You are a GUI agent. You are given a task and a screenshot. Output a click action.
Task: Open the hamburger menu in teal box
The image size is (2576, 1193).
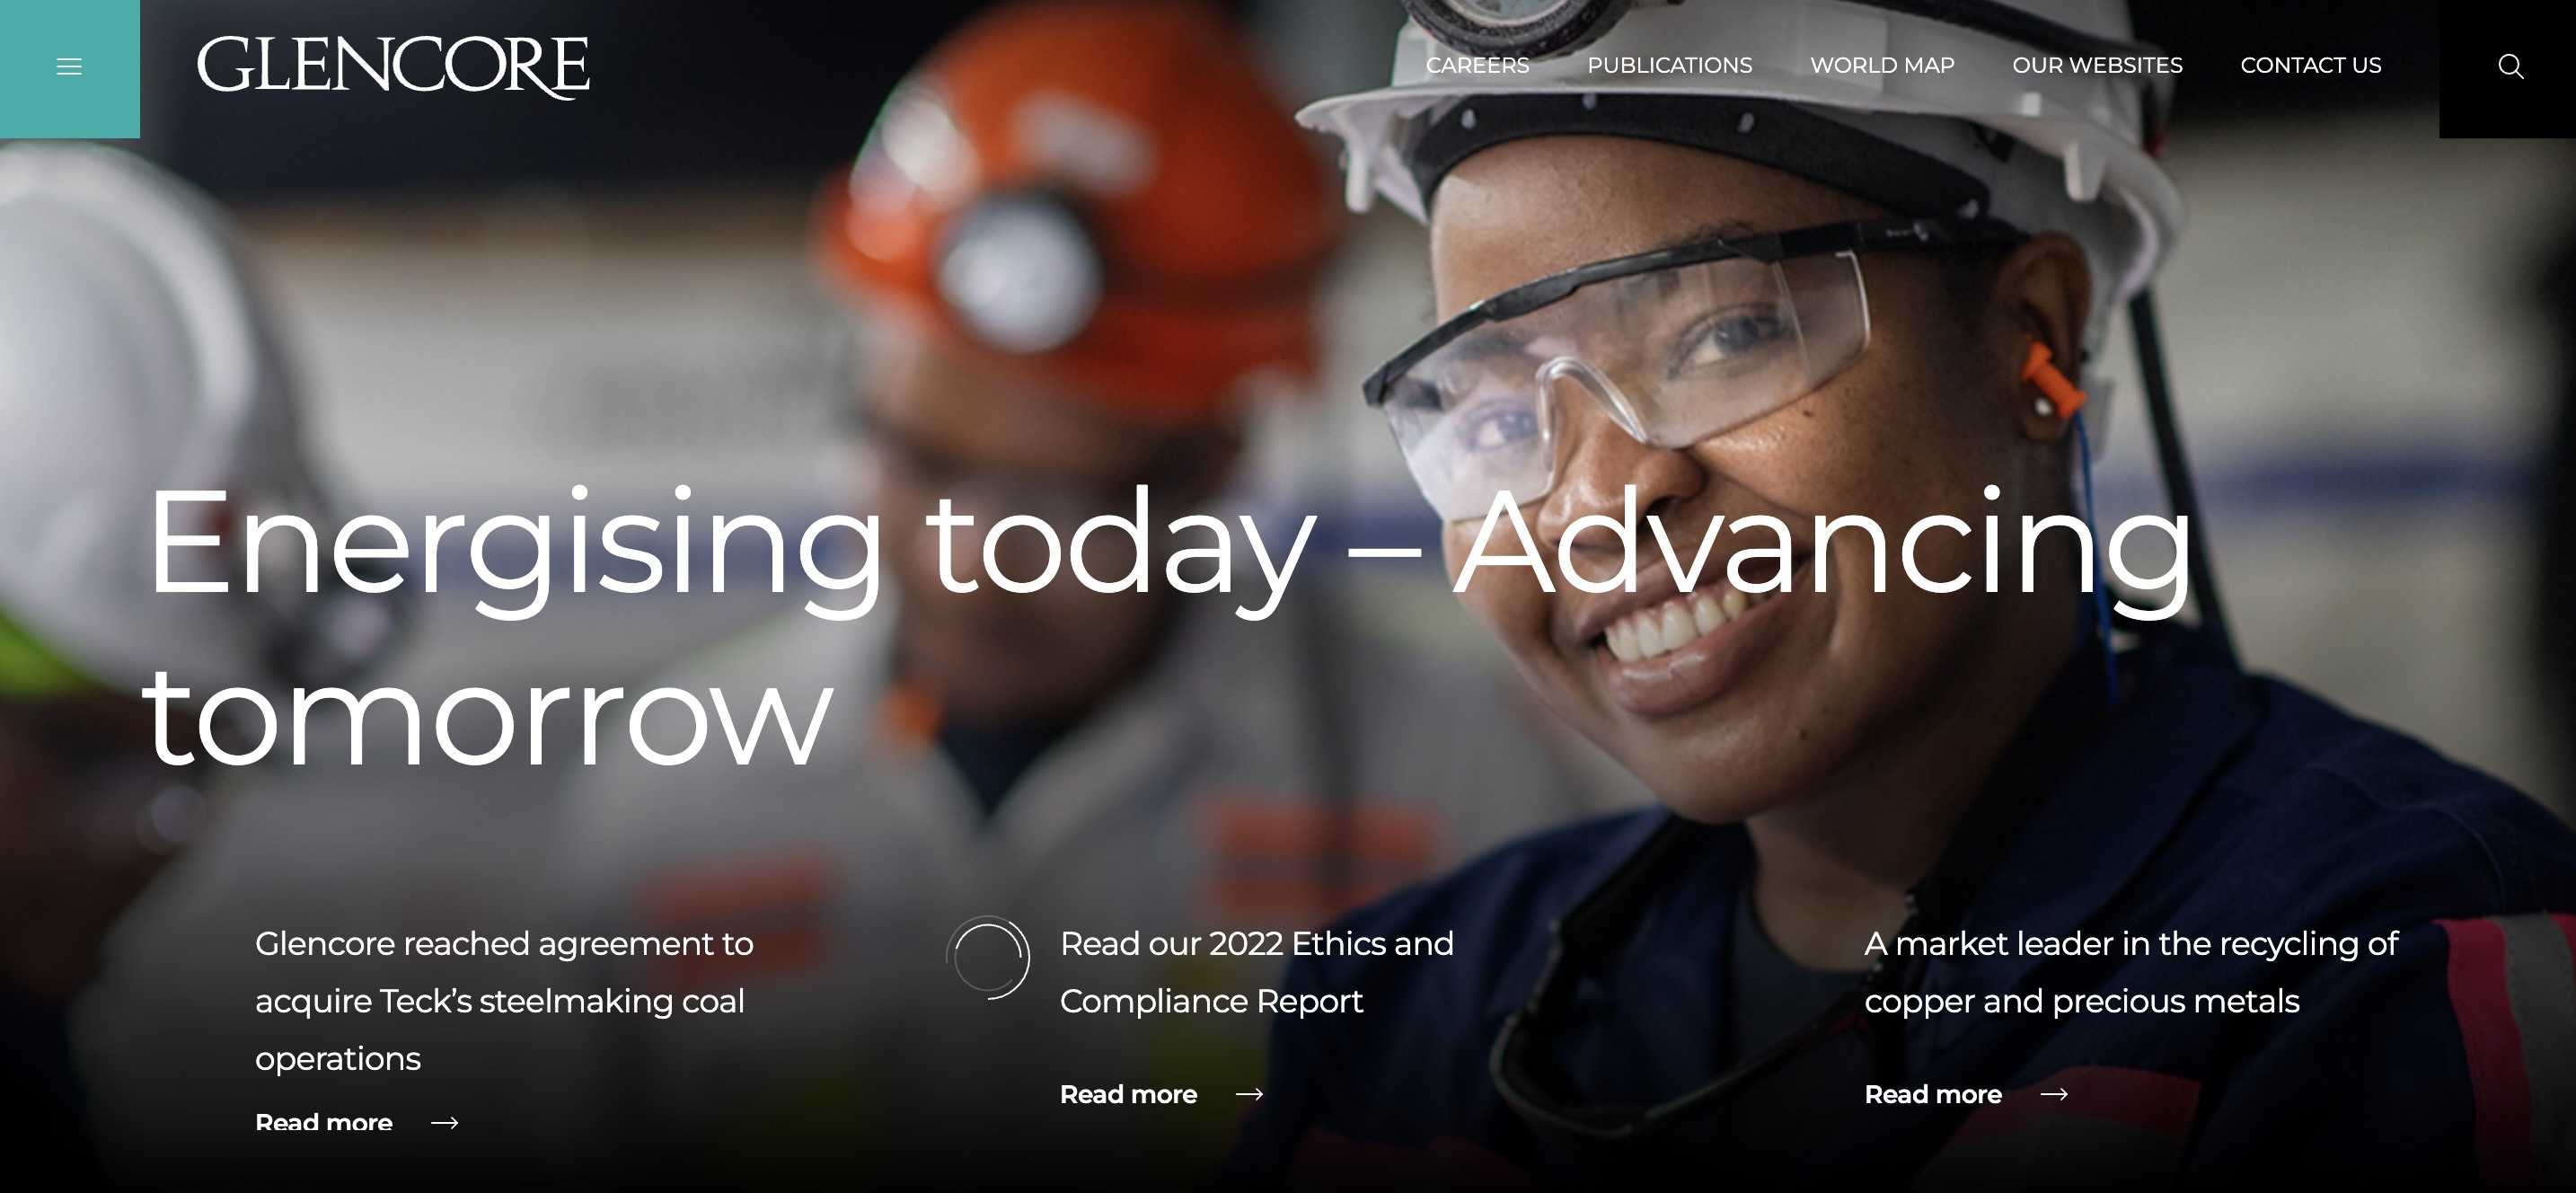click(69, 67)
